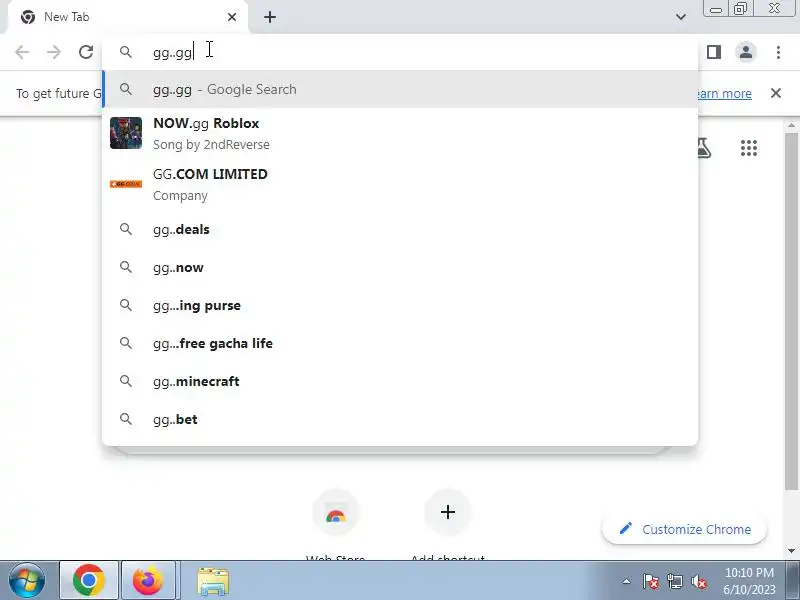Screen dimensions: 800x600
Task: Open a new tab with the plus button
Action: 270,17
